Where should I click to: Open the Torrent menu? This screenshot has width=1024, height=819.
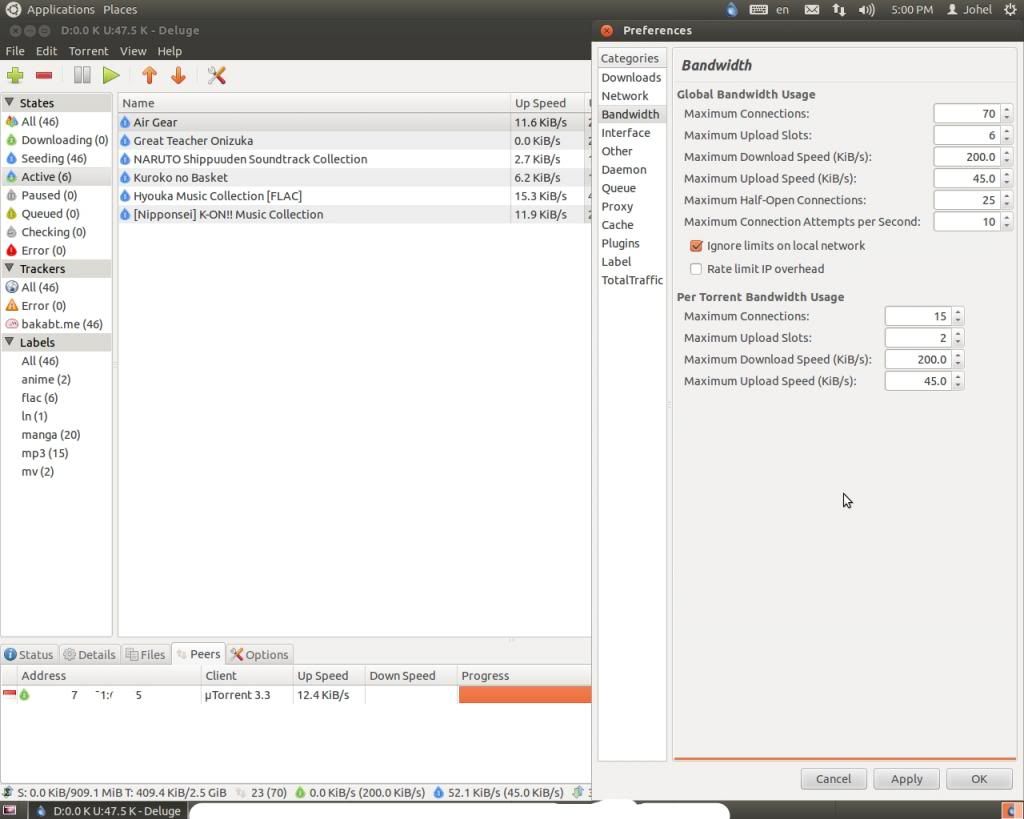[88, 51]
